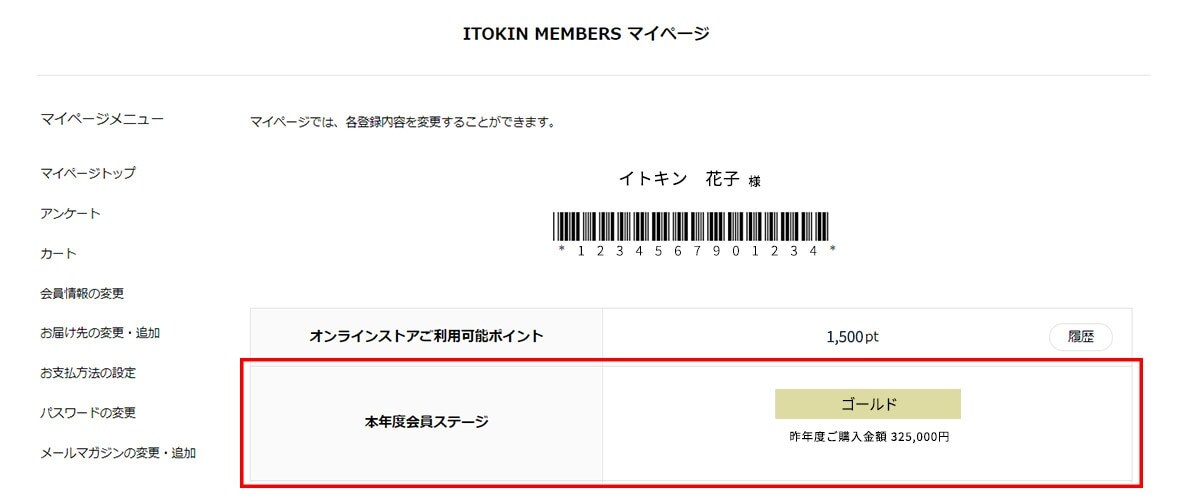Click the マイページメニュー sidebar title
The image size is (1188, 500).
[102, 118]
